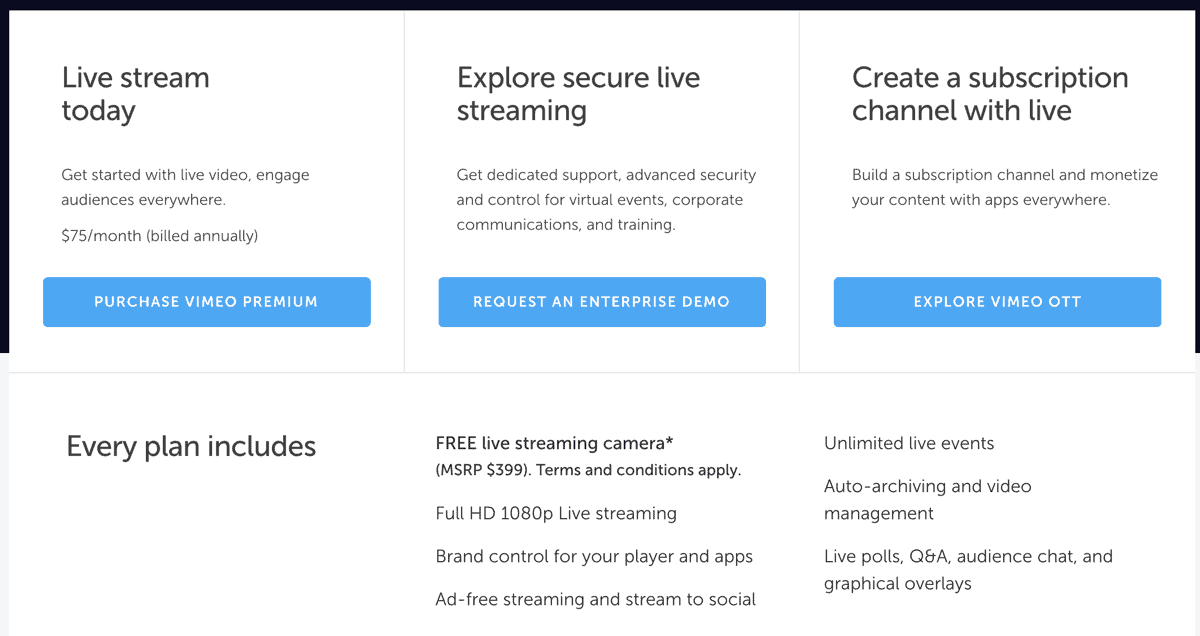Select the Full HD 1080p Live streaming item
Image resolution: width=1200 pixels, height=636 pixels.
[x=556, y=513]
